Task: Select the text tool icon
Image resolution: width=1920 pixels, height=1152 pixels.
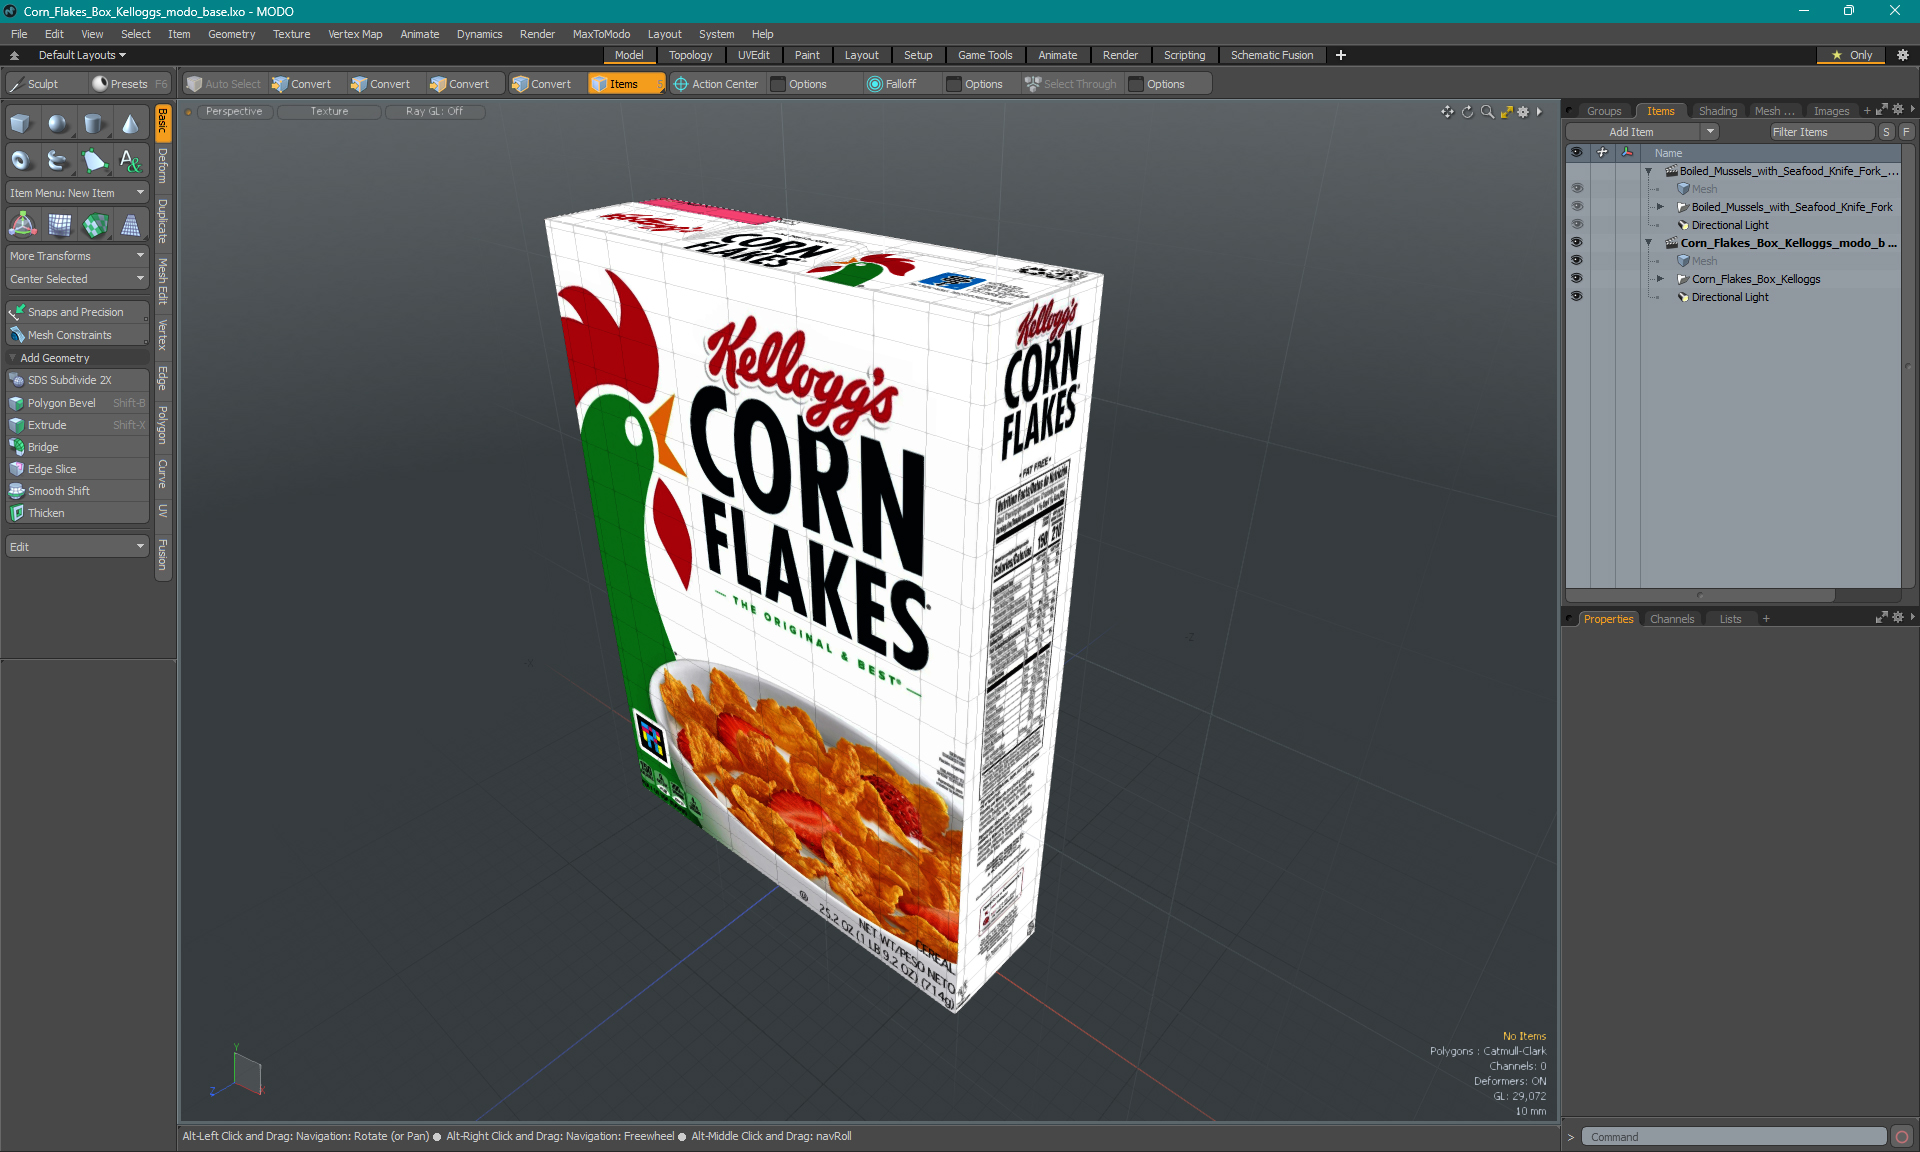Action: point(130,160)
